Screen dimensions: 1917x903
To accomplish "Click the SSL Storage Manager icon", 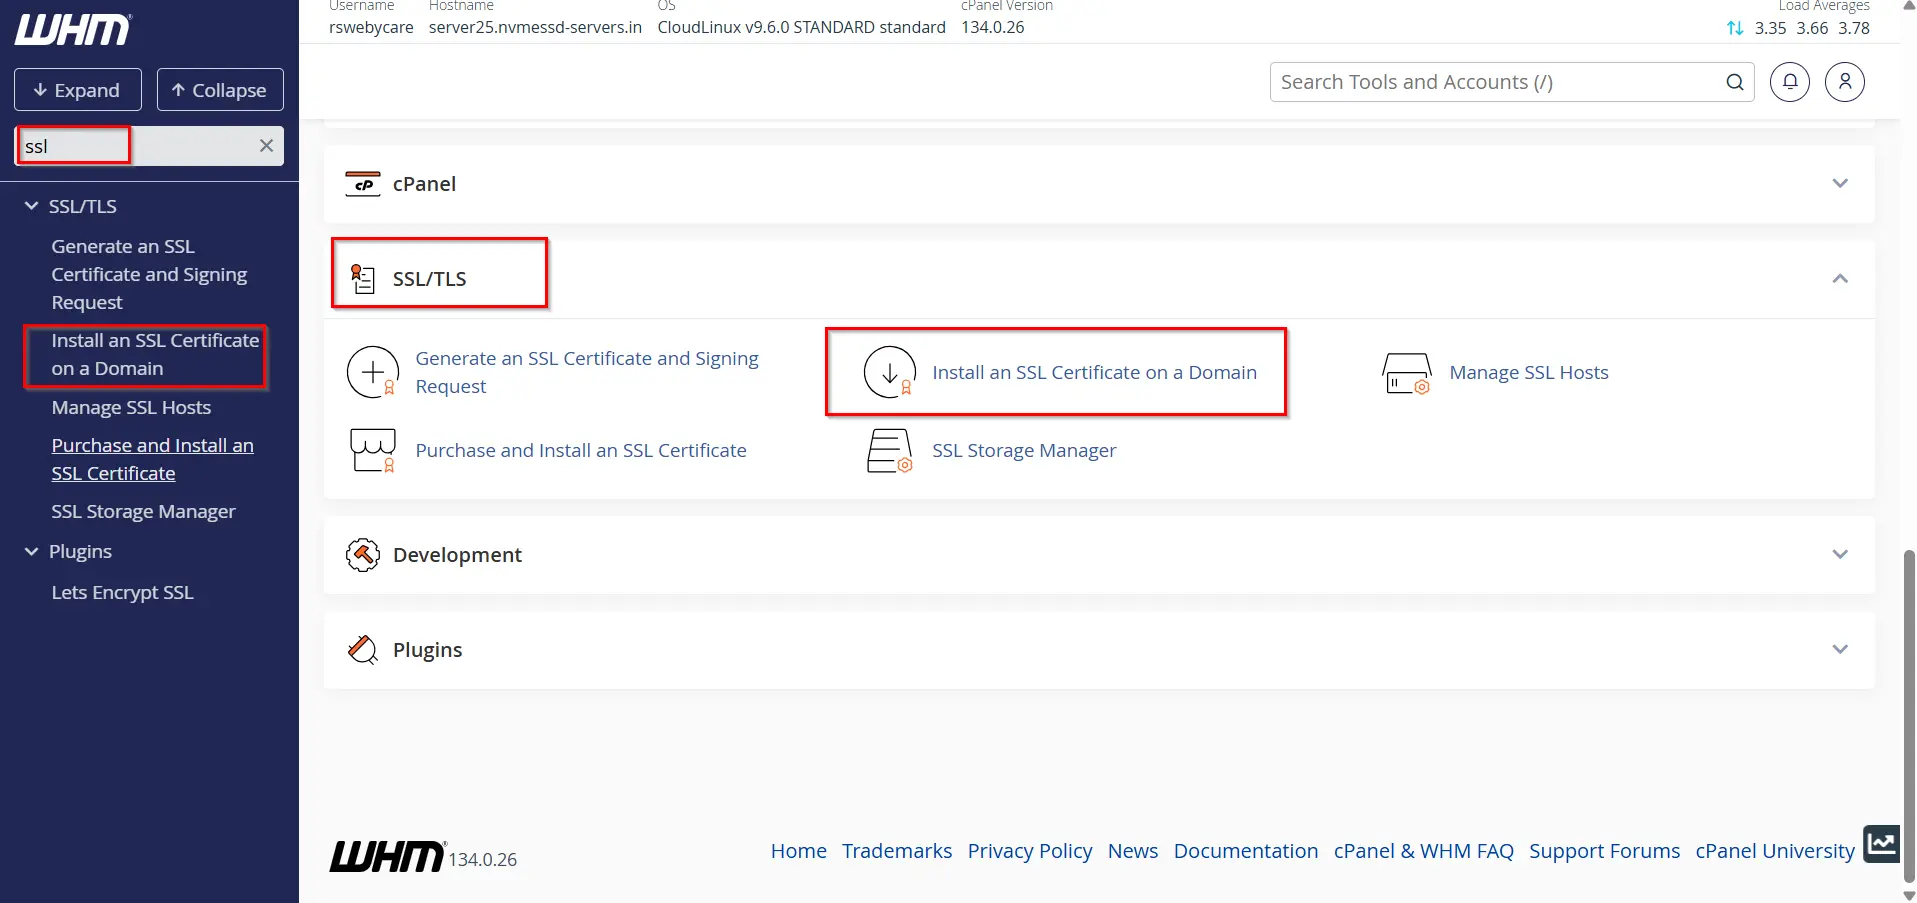I will (890, 451).
